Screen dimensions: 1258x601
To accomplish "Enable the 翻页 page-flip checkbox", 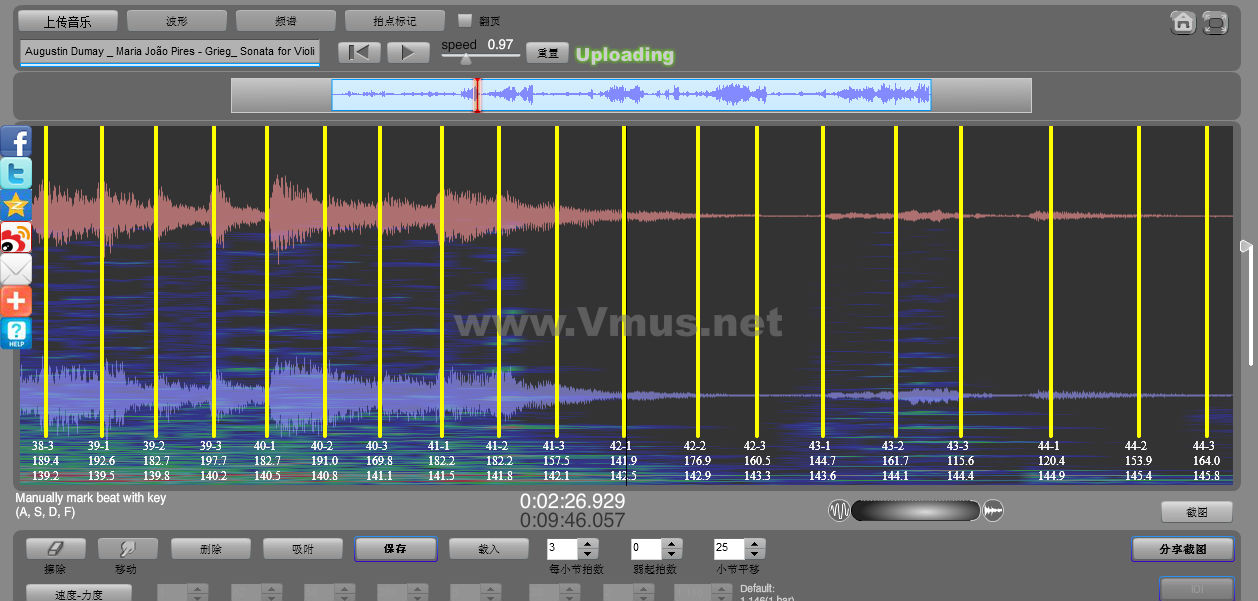I will click(465, 20).
